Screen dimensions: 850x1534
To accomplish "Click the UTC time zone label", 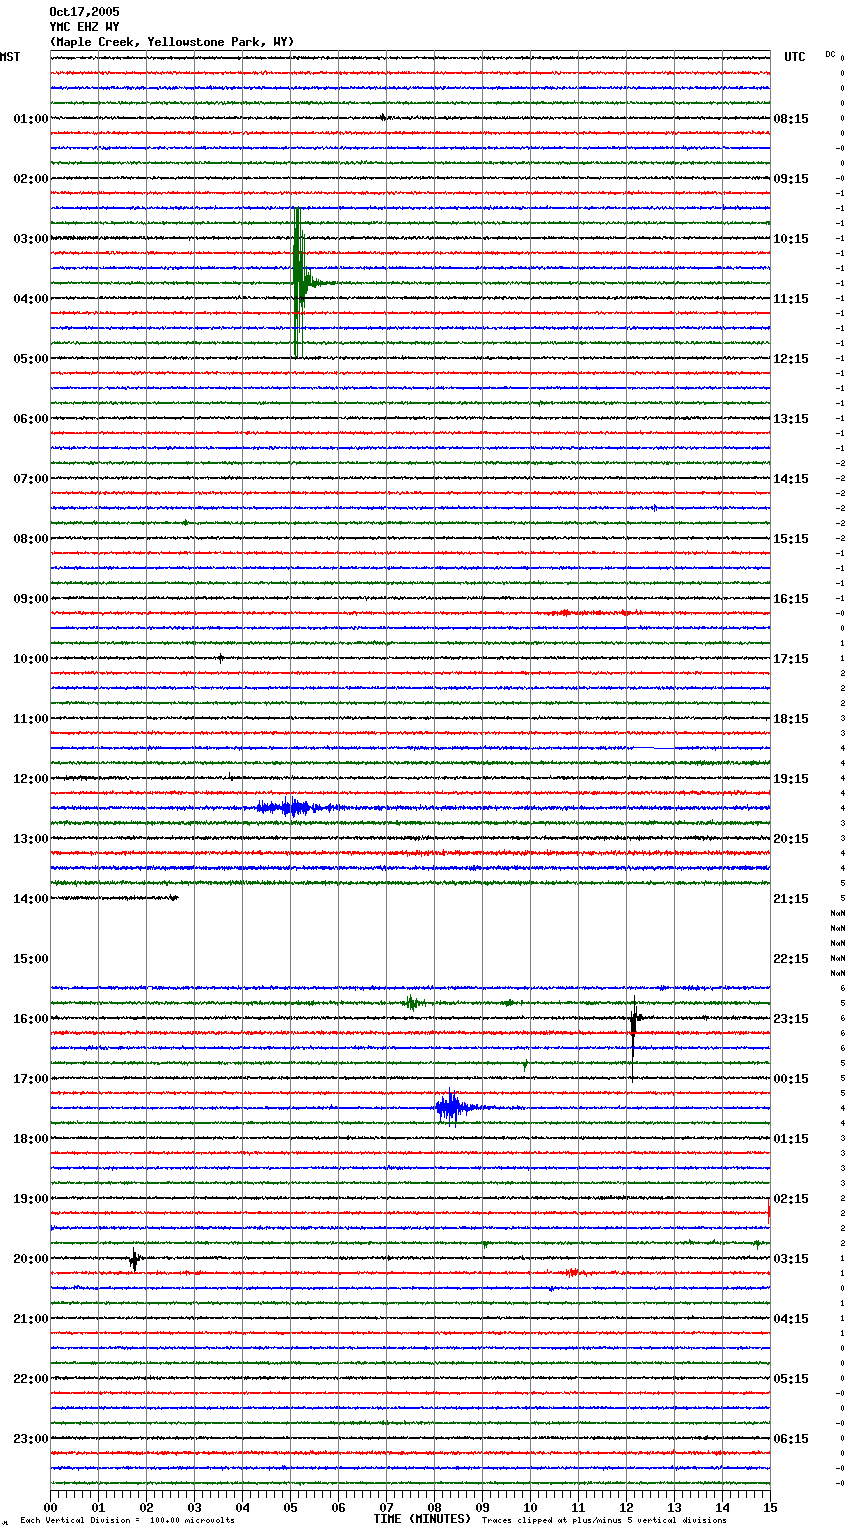I will [795, 57].
